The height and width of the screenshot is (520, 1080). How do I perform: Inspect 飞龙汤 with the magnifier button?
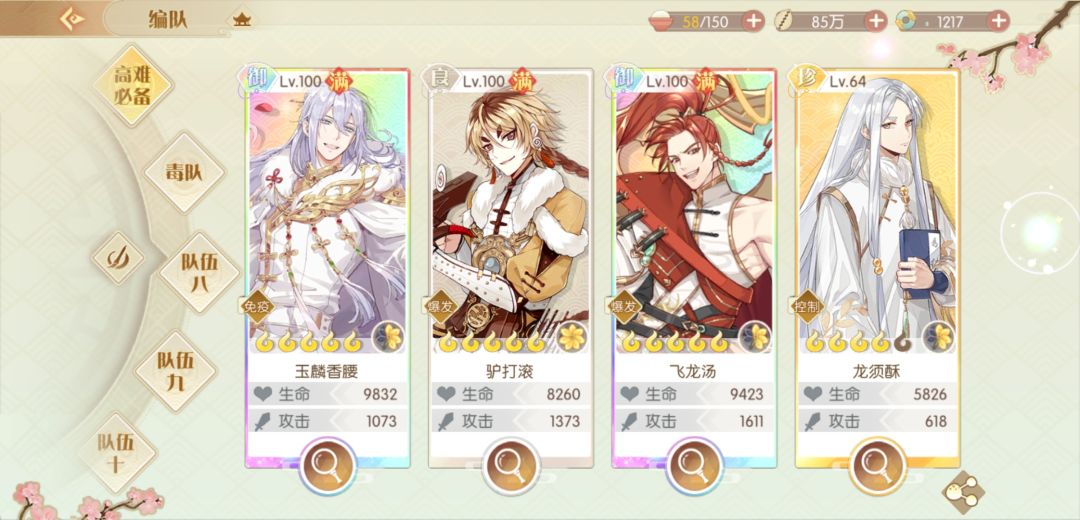tap(694, 466)
